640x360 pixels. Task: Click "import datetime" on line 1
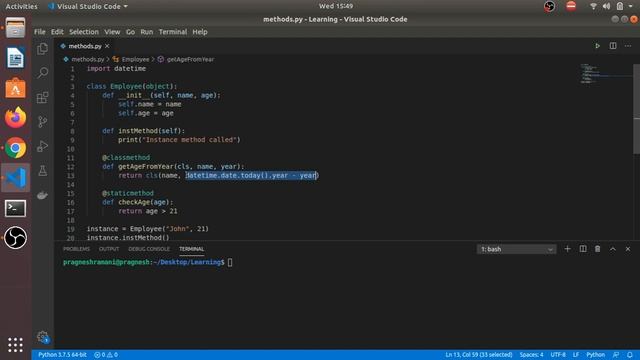[116, 69]
